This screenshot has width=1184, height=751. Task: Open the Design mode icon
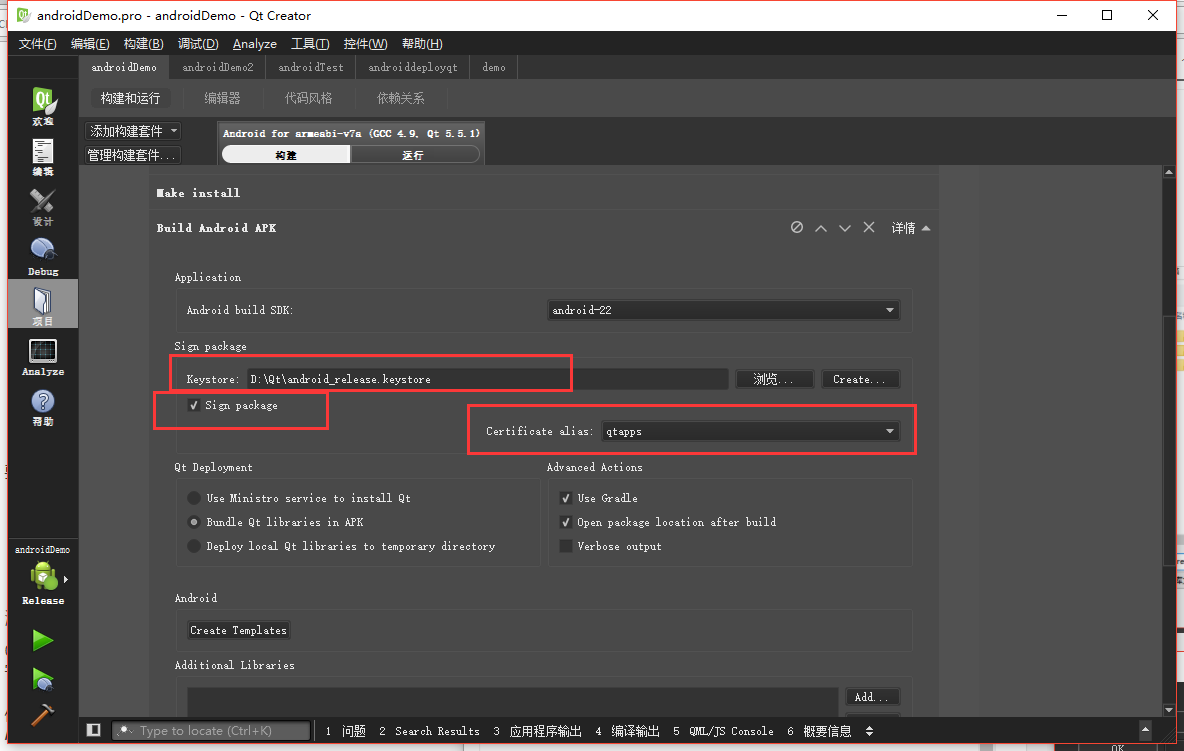(43, 206)
